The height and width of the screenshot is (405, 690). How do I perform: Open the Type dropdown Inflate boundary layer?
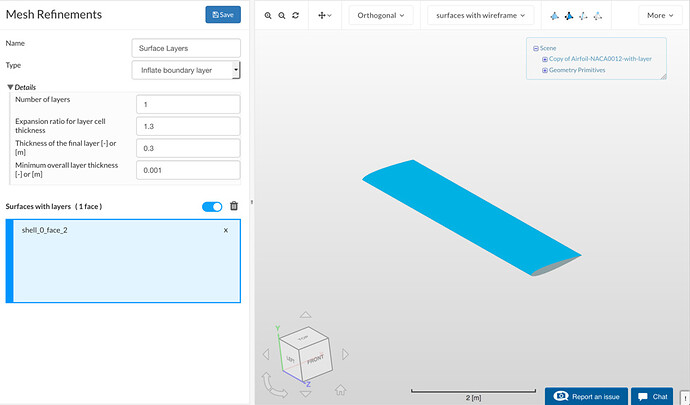(x=186, y=70)
